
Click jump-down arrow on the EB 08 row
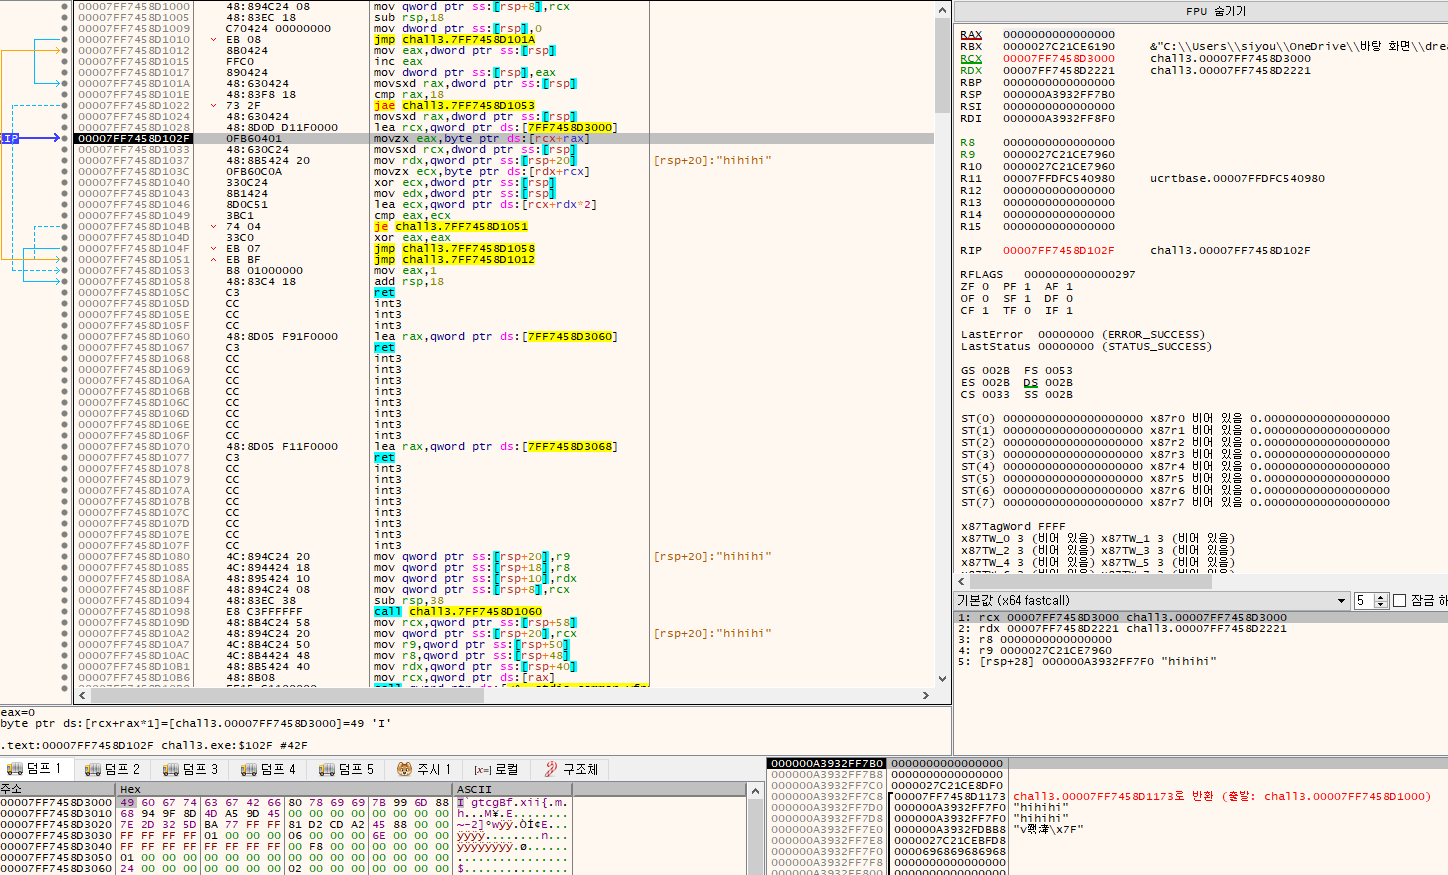coord(213,39)
